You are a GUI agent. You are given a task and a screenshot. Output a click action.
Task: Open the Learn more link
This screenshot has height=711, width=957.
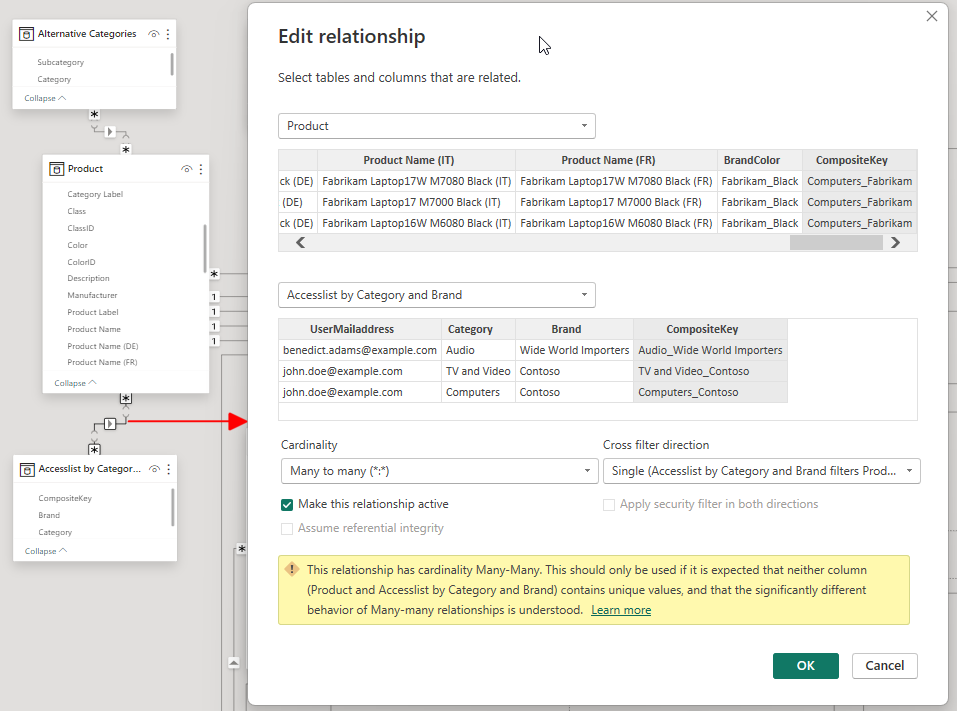click(620, 610)
